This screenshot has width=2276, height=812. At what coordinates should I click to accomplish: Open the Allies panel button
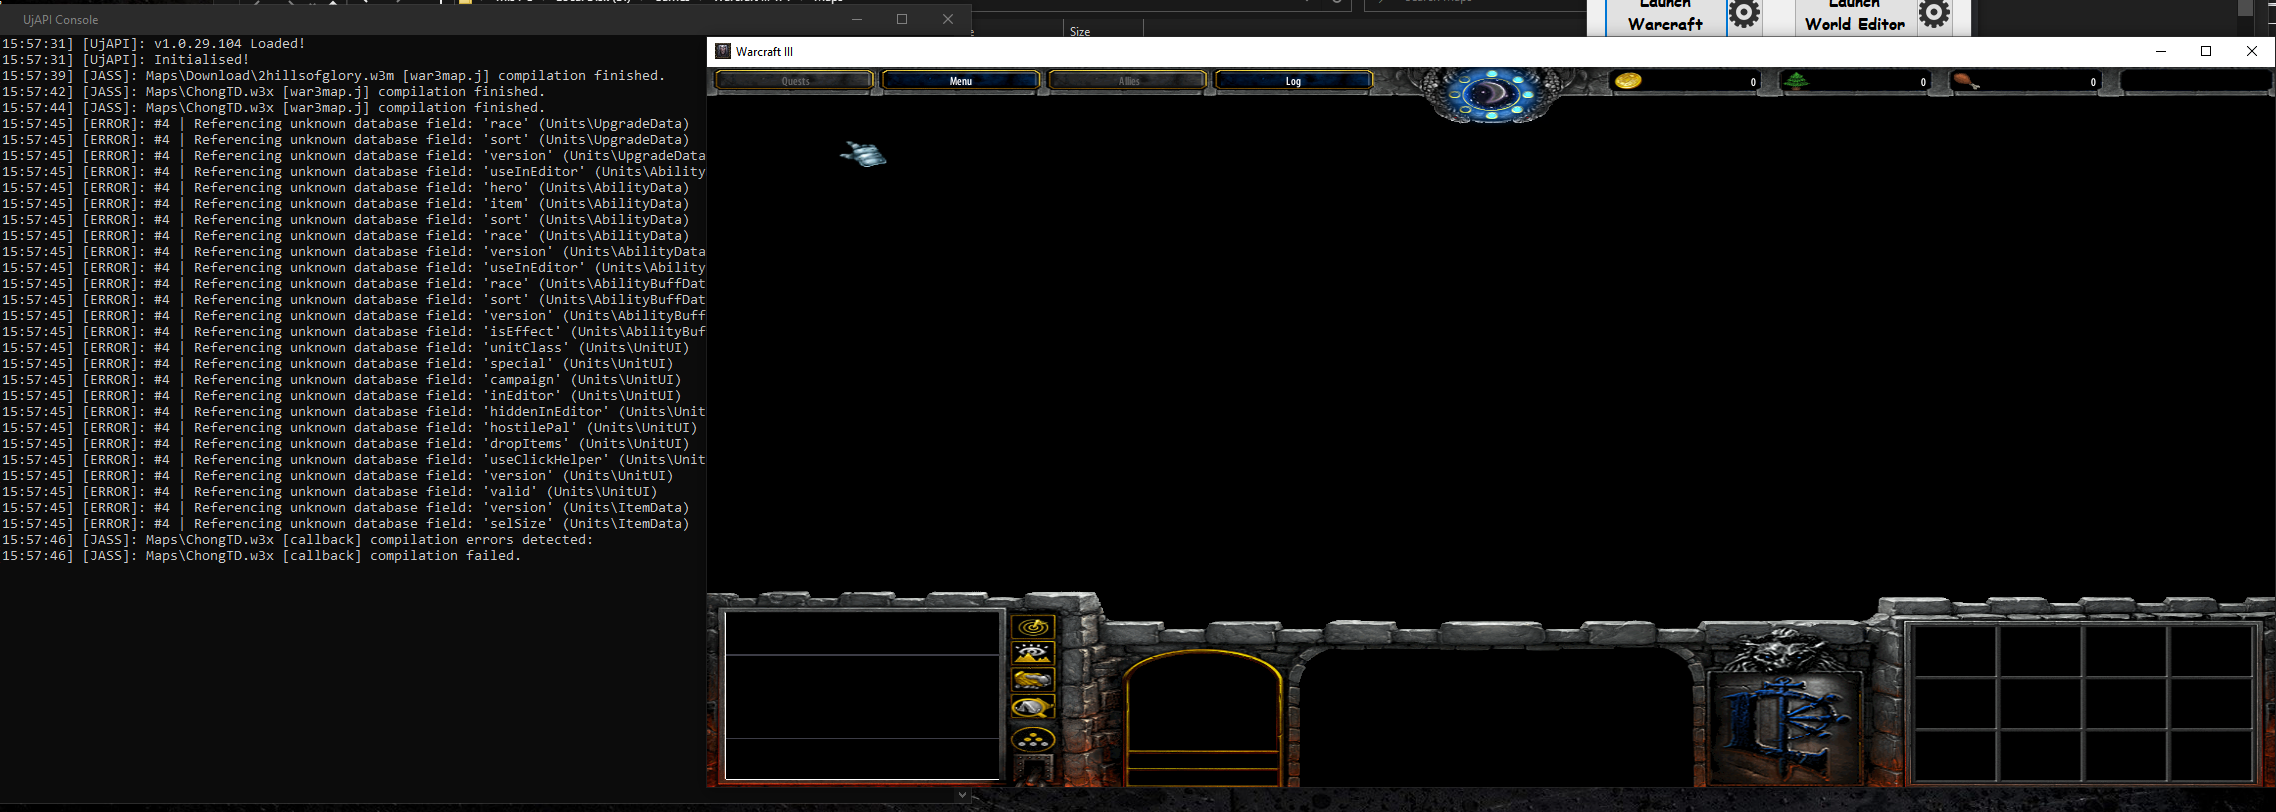[1128, 81]
